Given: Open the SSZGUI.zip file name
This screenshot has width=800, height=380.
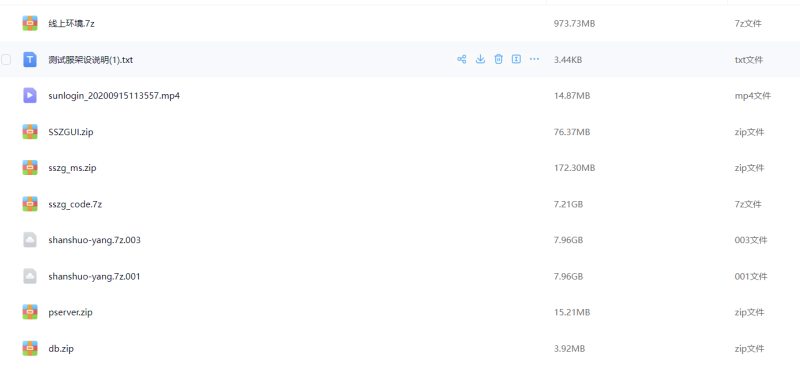Looking at the screenshot, I should click(x=71, y=132).
